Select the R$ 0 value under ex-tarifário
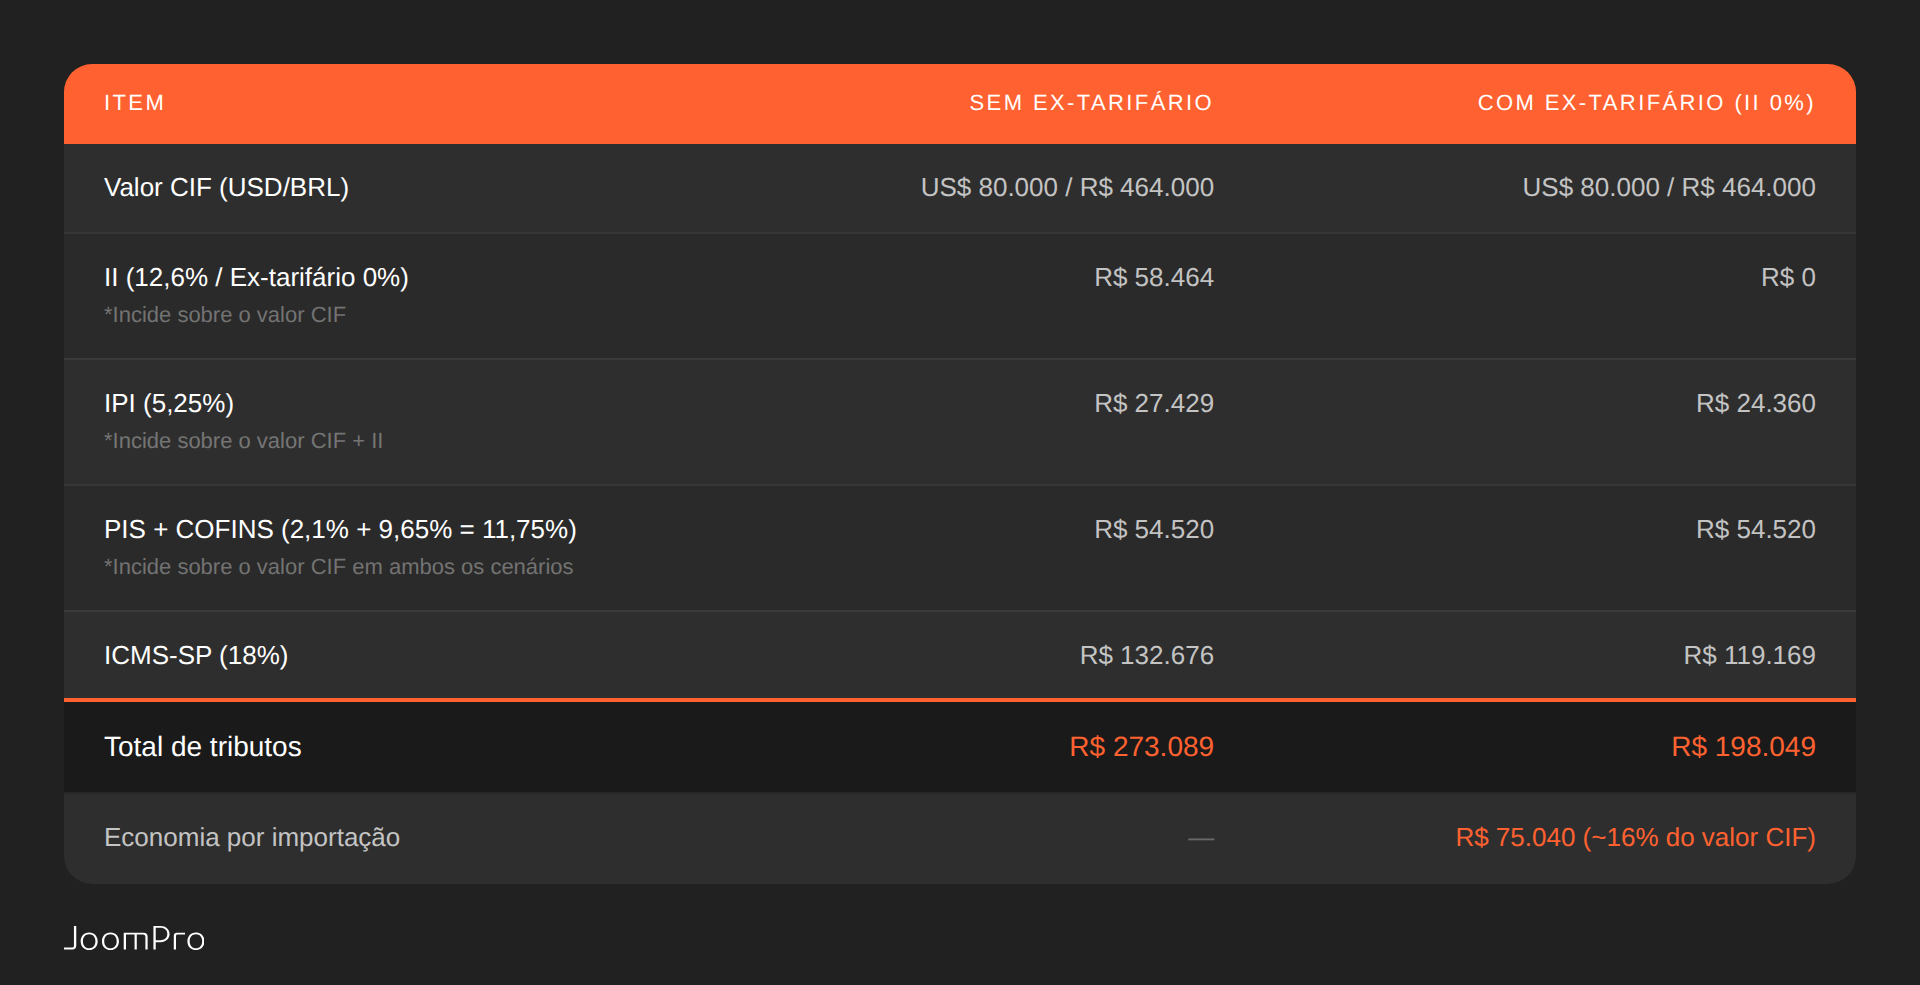Image resolution: width=1920 pixels, height=985 pixels. tap(1788, 278)
